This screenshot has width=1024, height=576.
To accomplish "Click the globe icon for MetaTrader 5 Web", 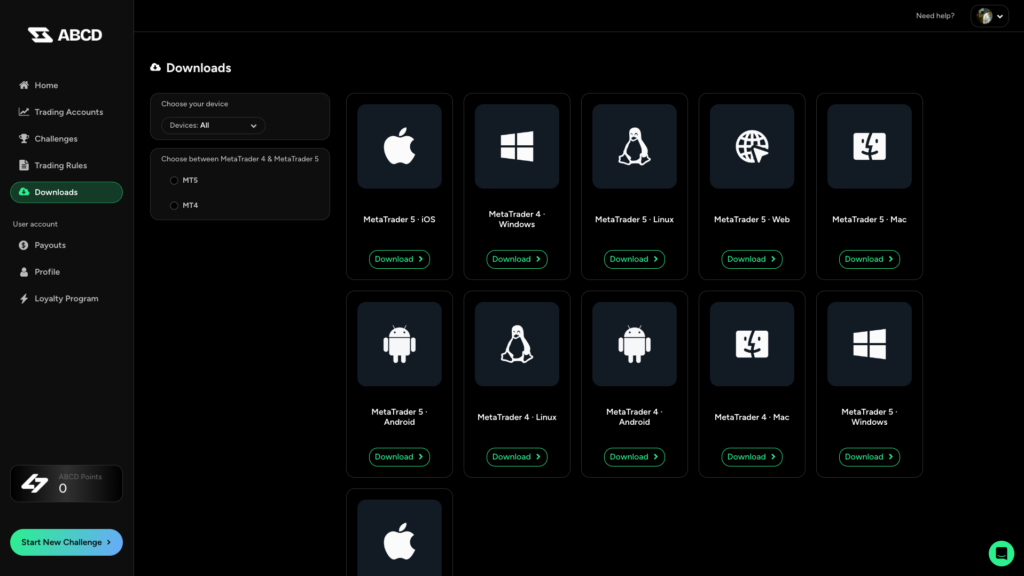I will coord(752,147).
